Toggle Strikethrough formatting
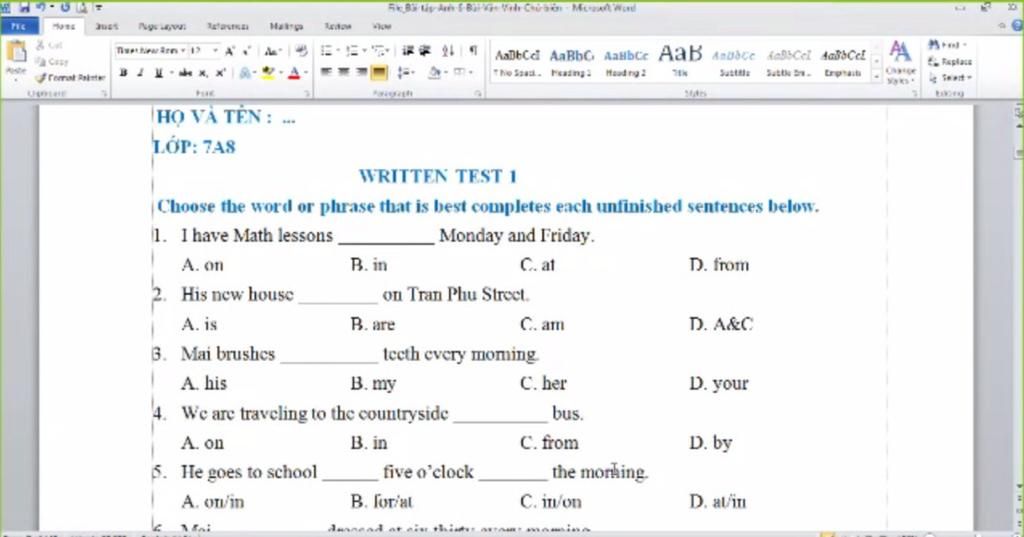Image resolution: width=1024 pixels, height=537 pixels. click(x=185, y=73)
